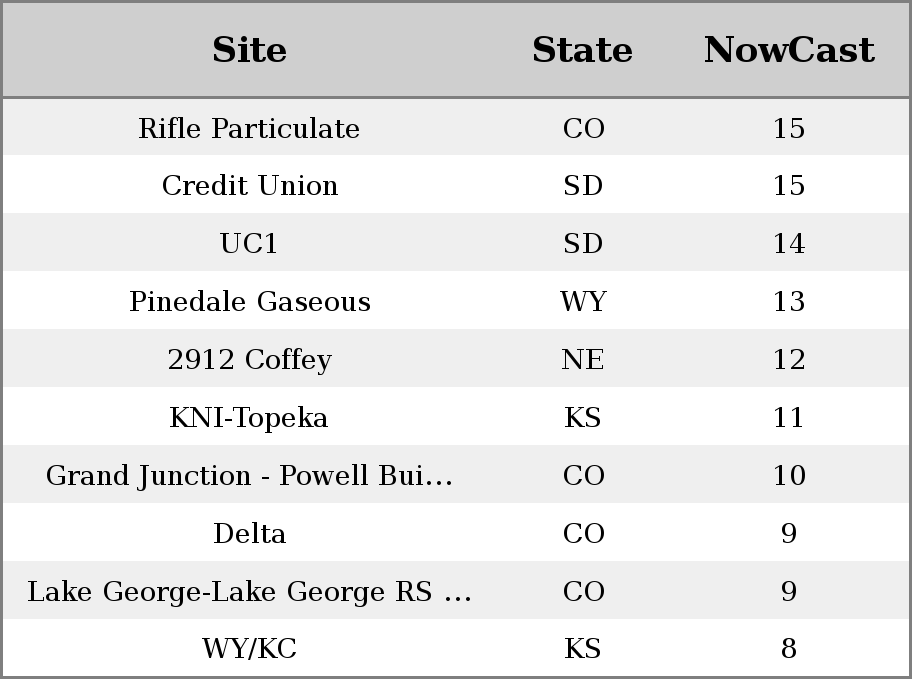Click NowCast value 10 for Grand Junction

[789, 475]
